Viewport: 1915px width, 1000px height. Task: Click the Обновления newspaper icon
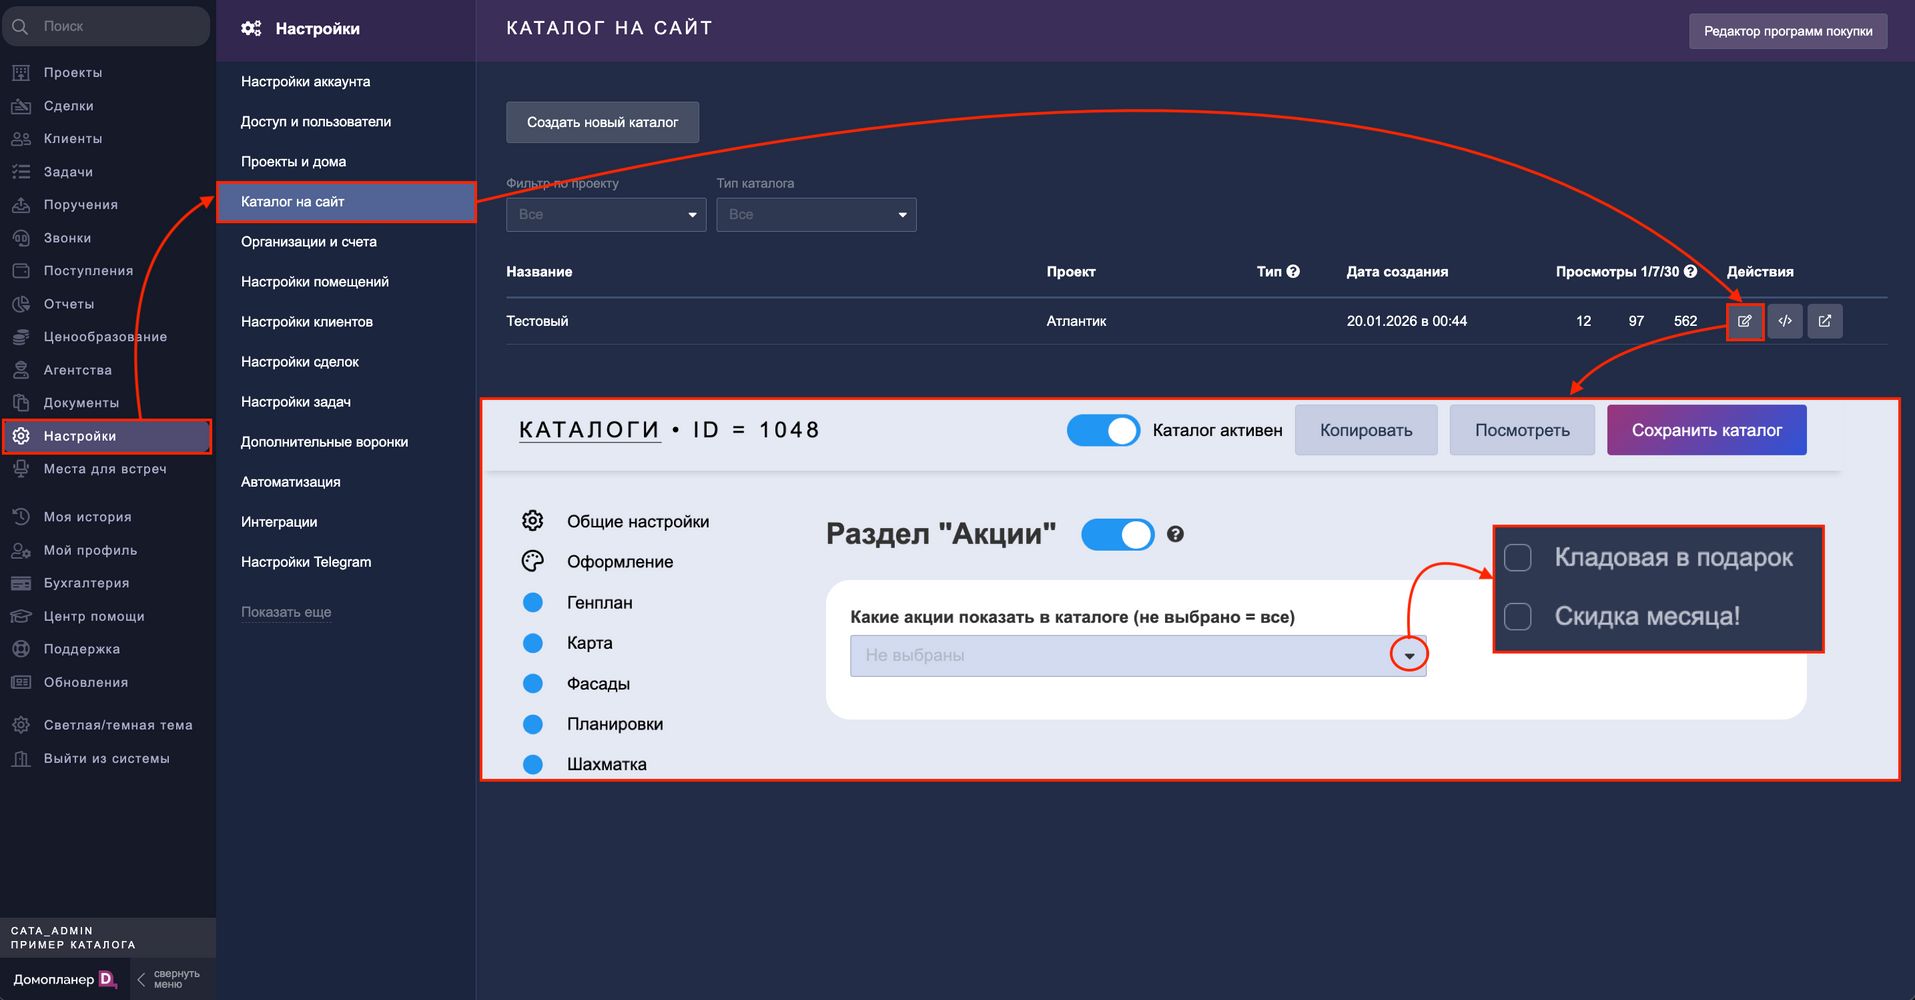point(21,682)
